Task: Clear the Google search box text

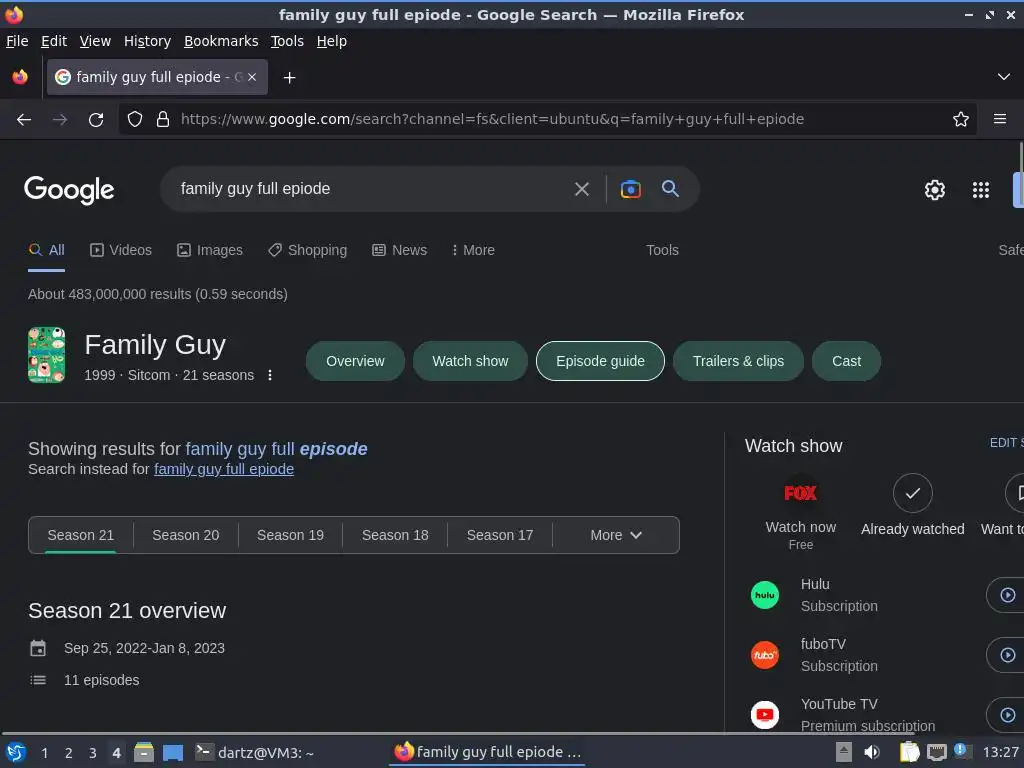Action: click(x=581, y=189)
